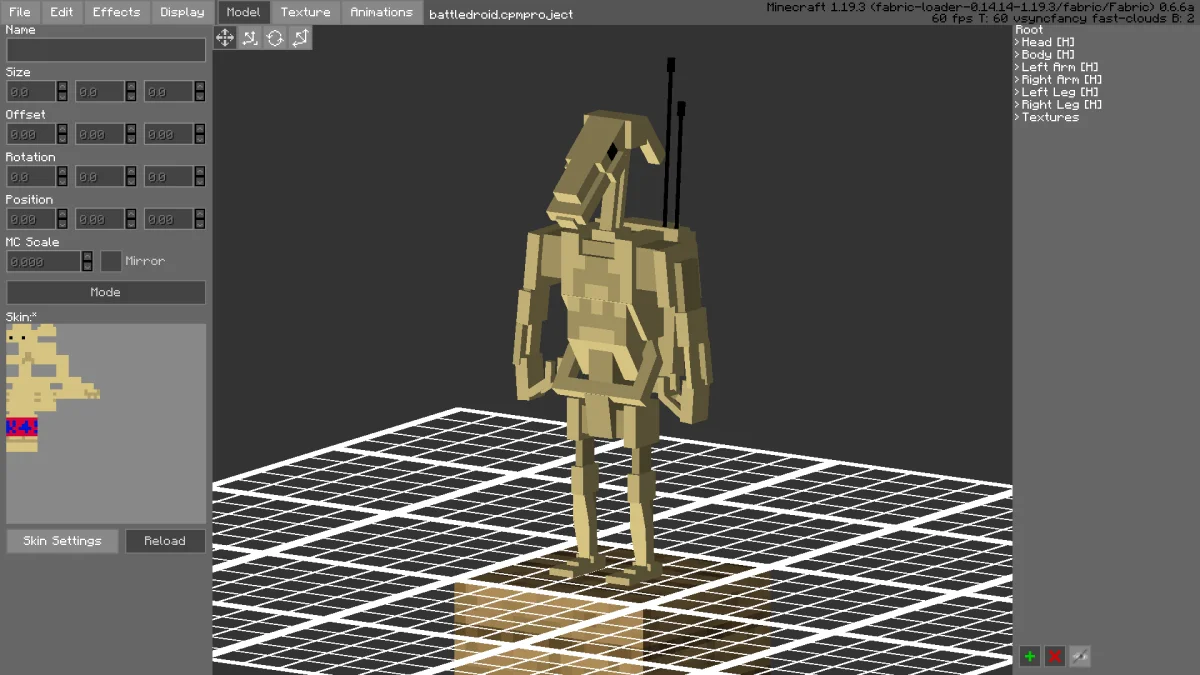Click the Rotation Y value field
The width and height of the screenshot is (1200, 675).
(100, 177)
